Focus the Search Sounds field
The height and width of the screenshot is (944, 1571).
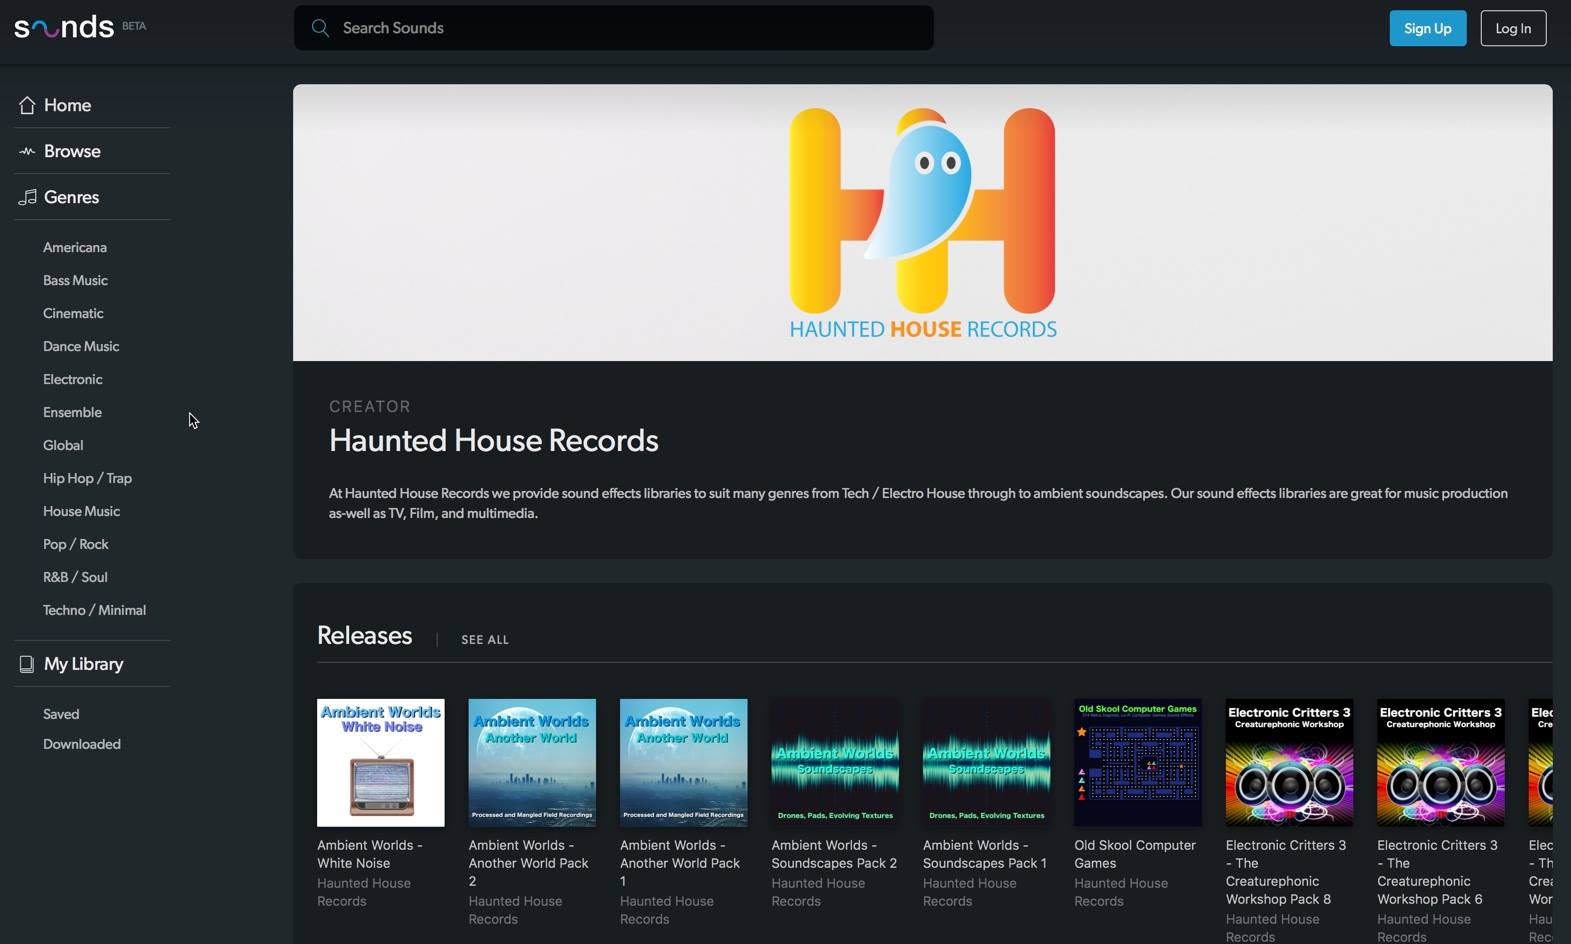(614, 28)
